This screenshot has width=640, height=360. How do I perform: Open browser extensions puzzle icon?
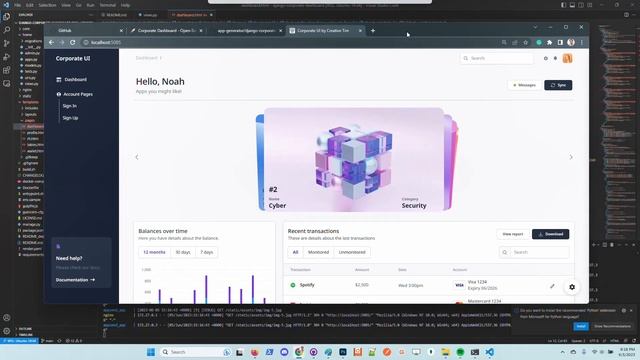tap(549, 42)
